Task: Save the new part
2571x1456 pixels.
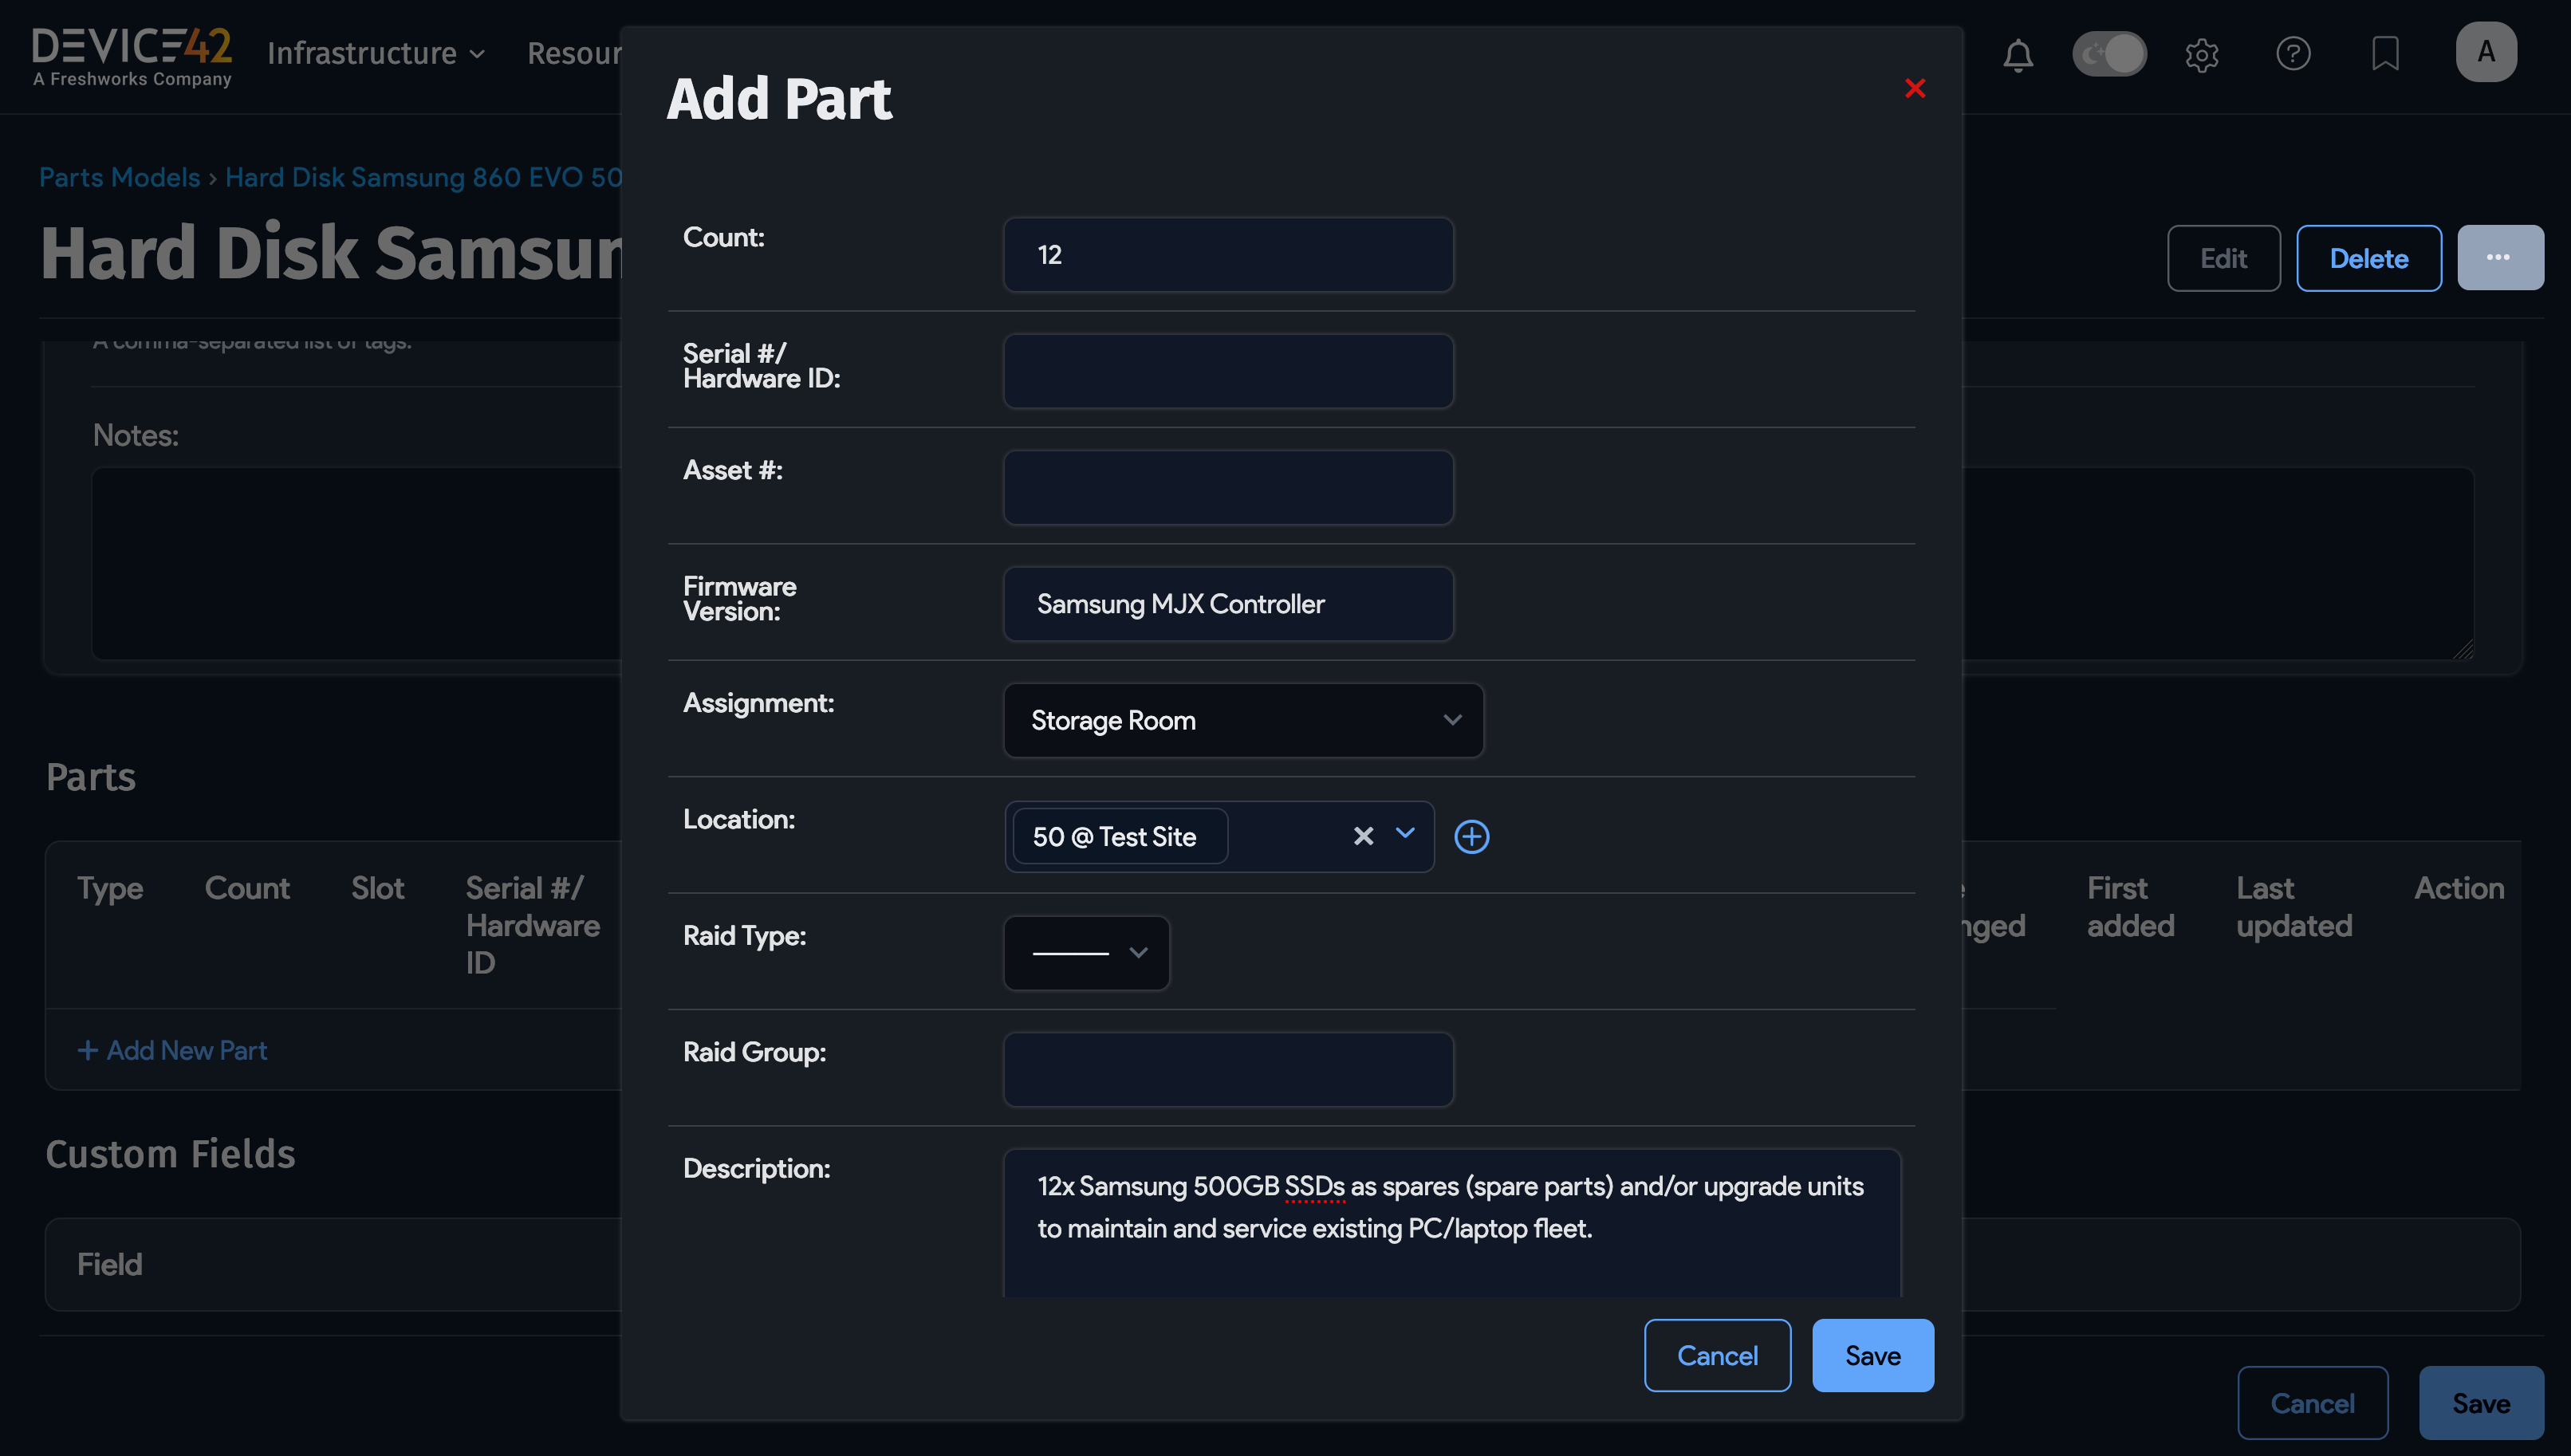Action: (1872, 1355)
